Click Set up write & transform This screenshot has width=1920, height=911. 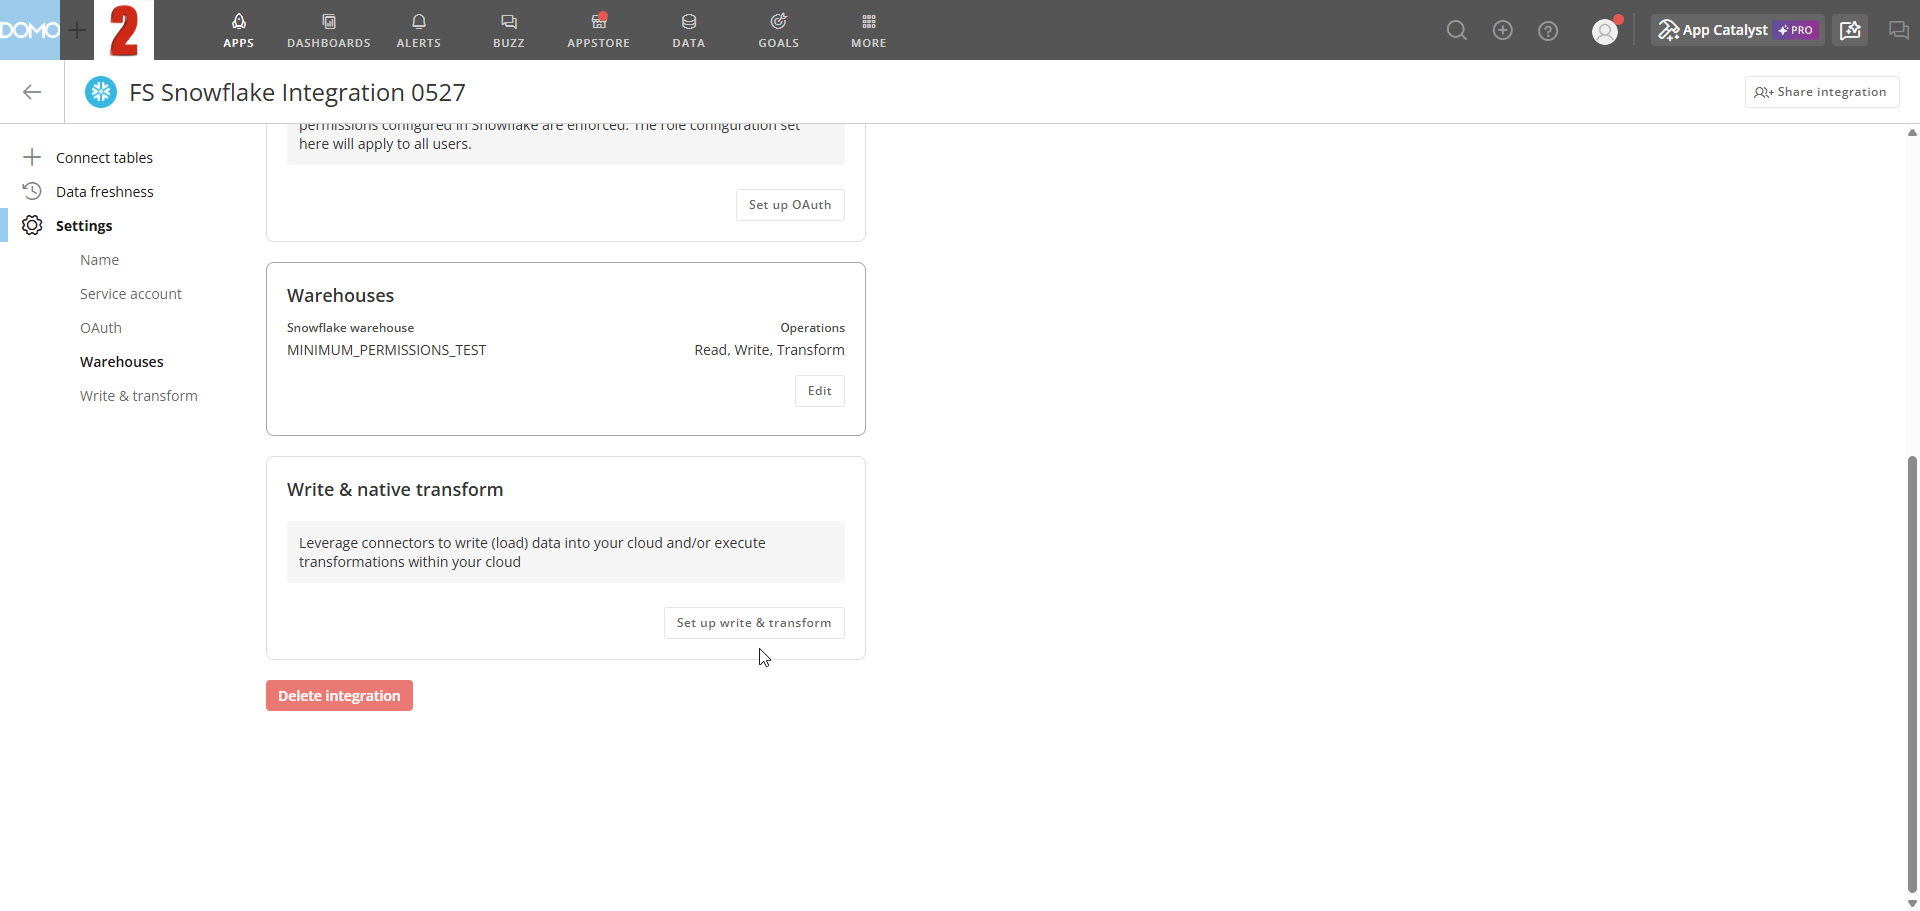click(x=754, y=623)
